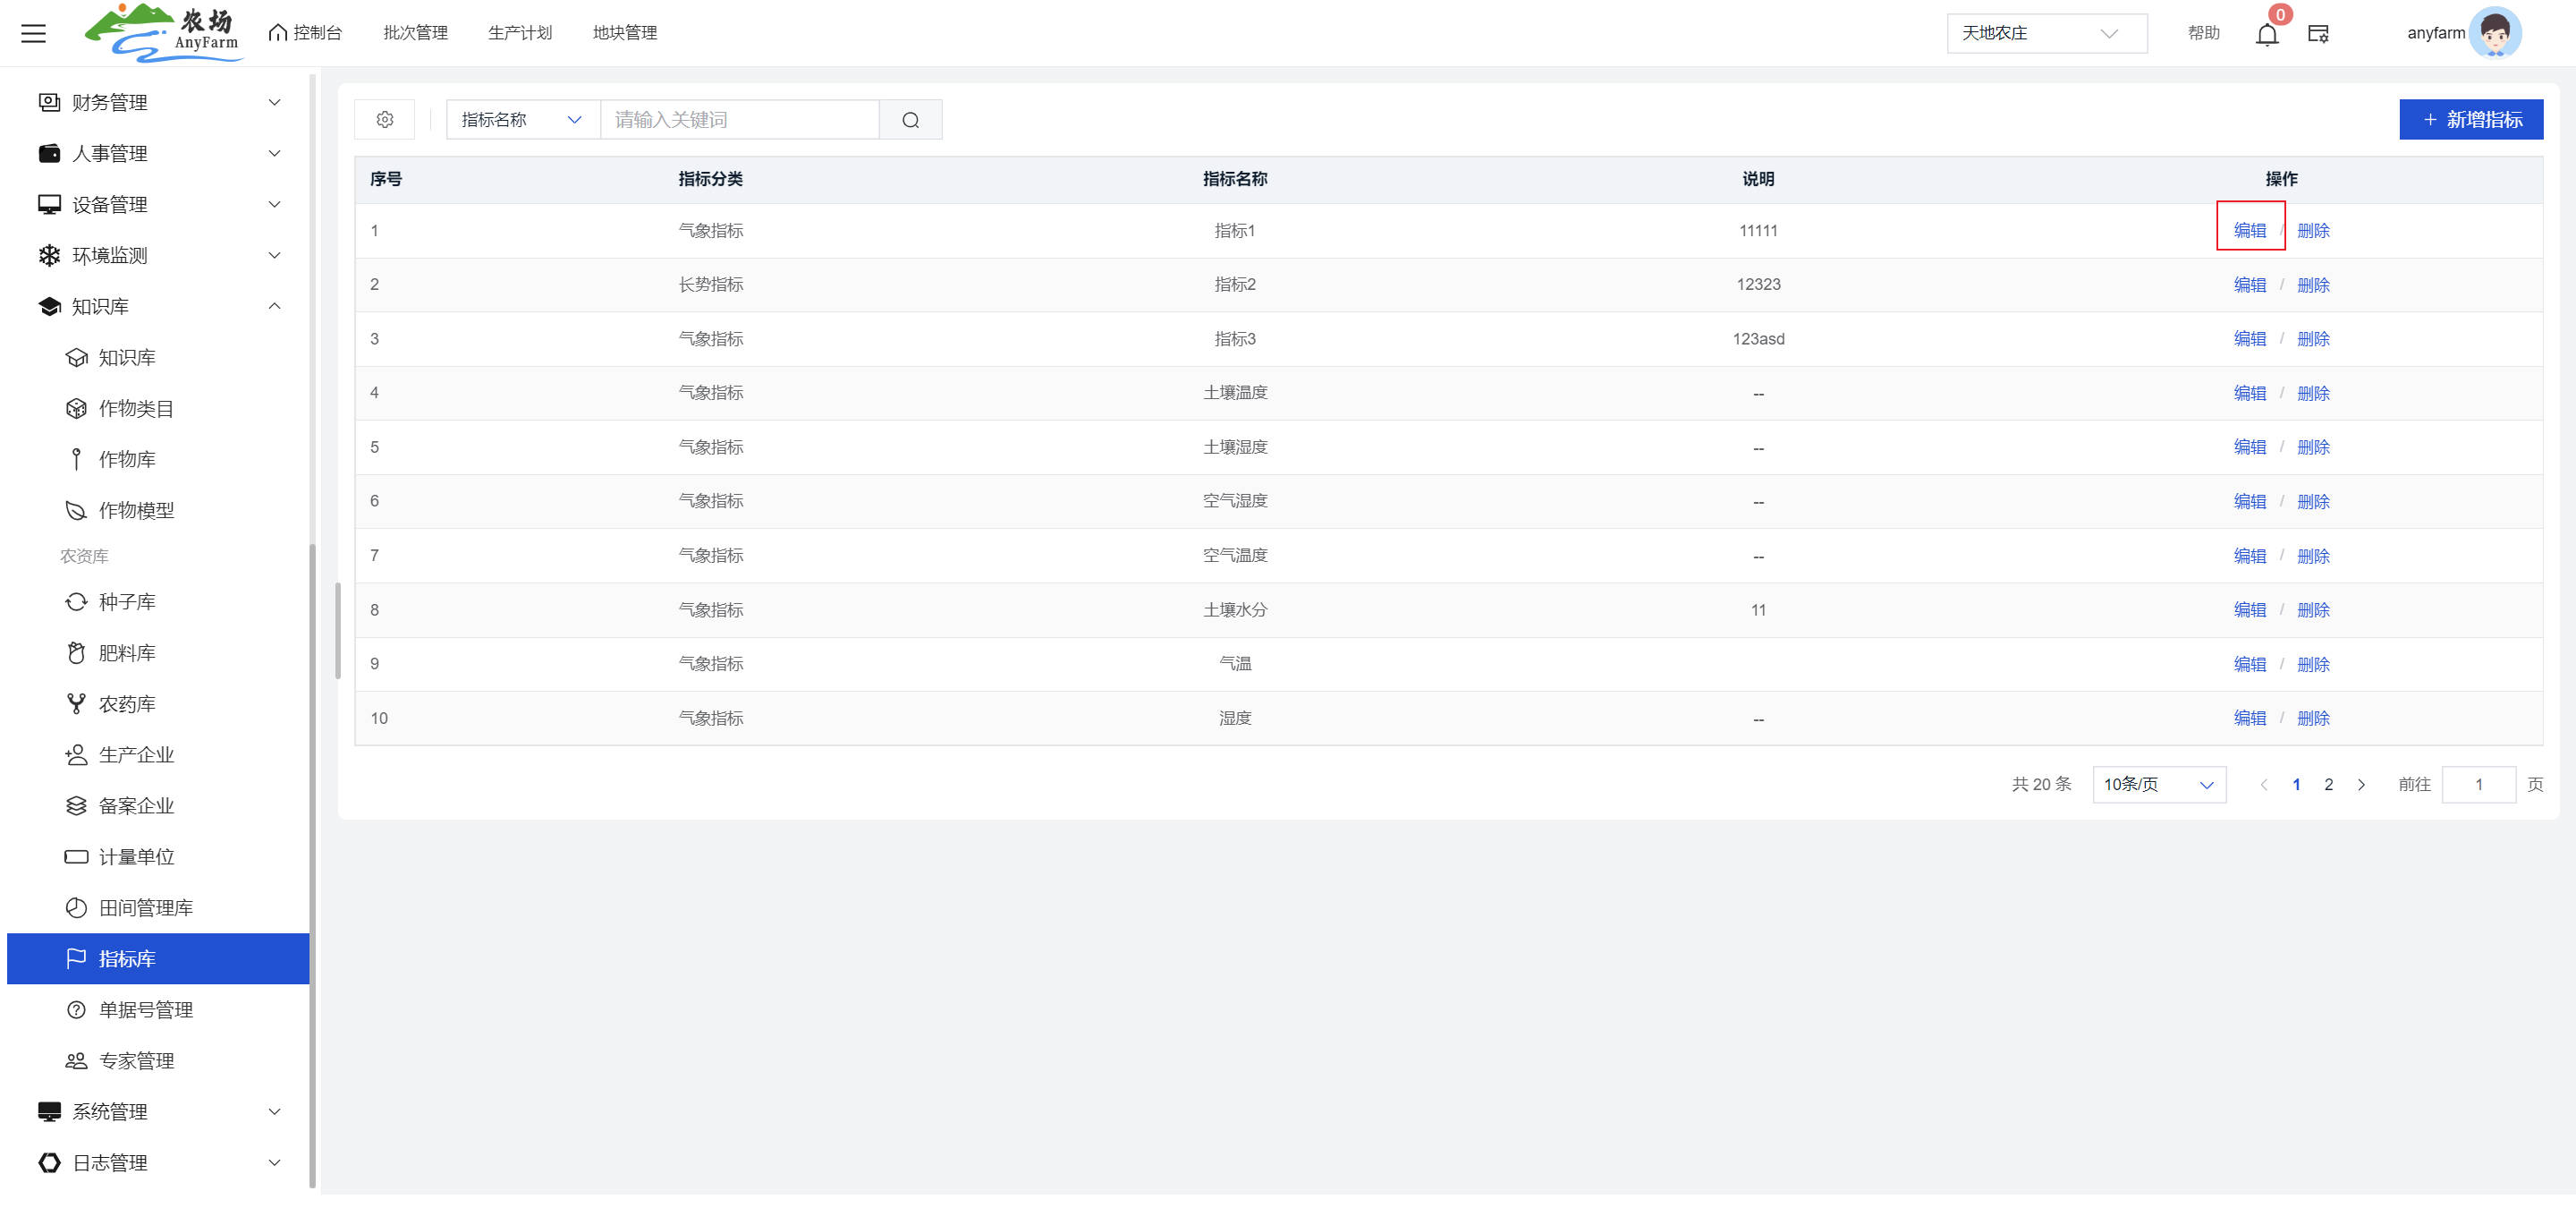Go to page 2 of results
This screenshot has height=1208, width=2576.
coord(2328,785)
